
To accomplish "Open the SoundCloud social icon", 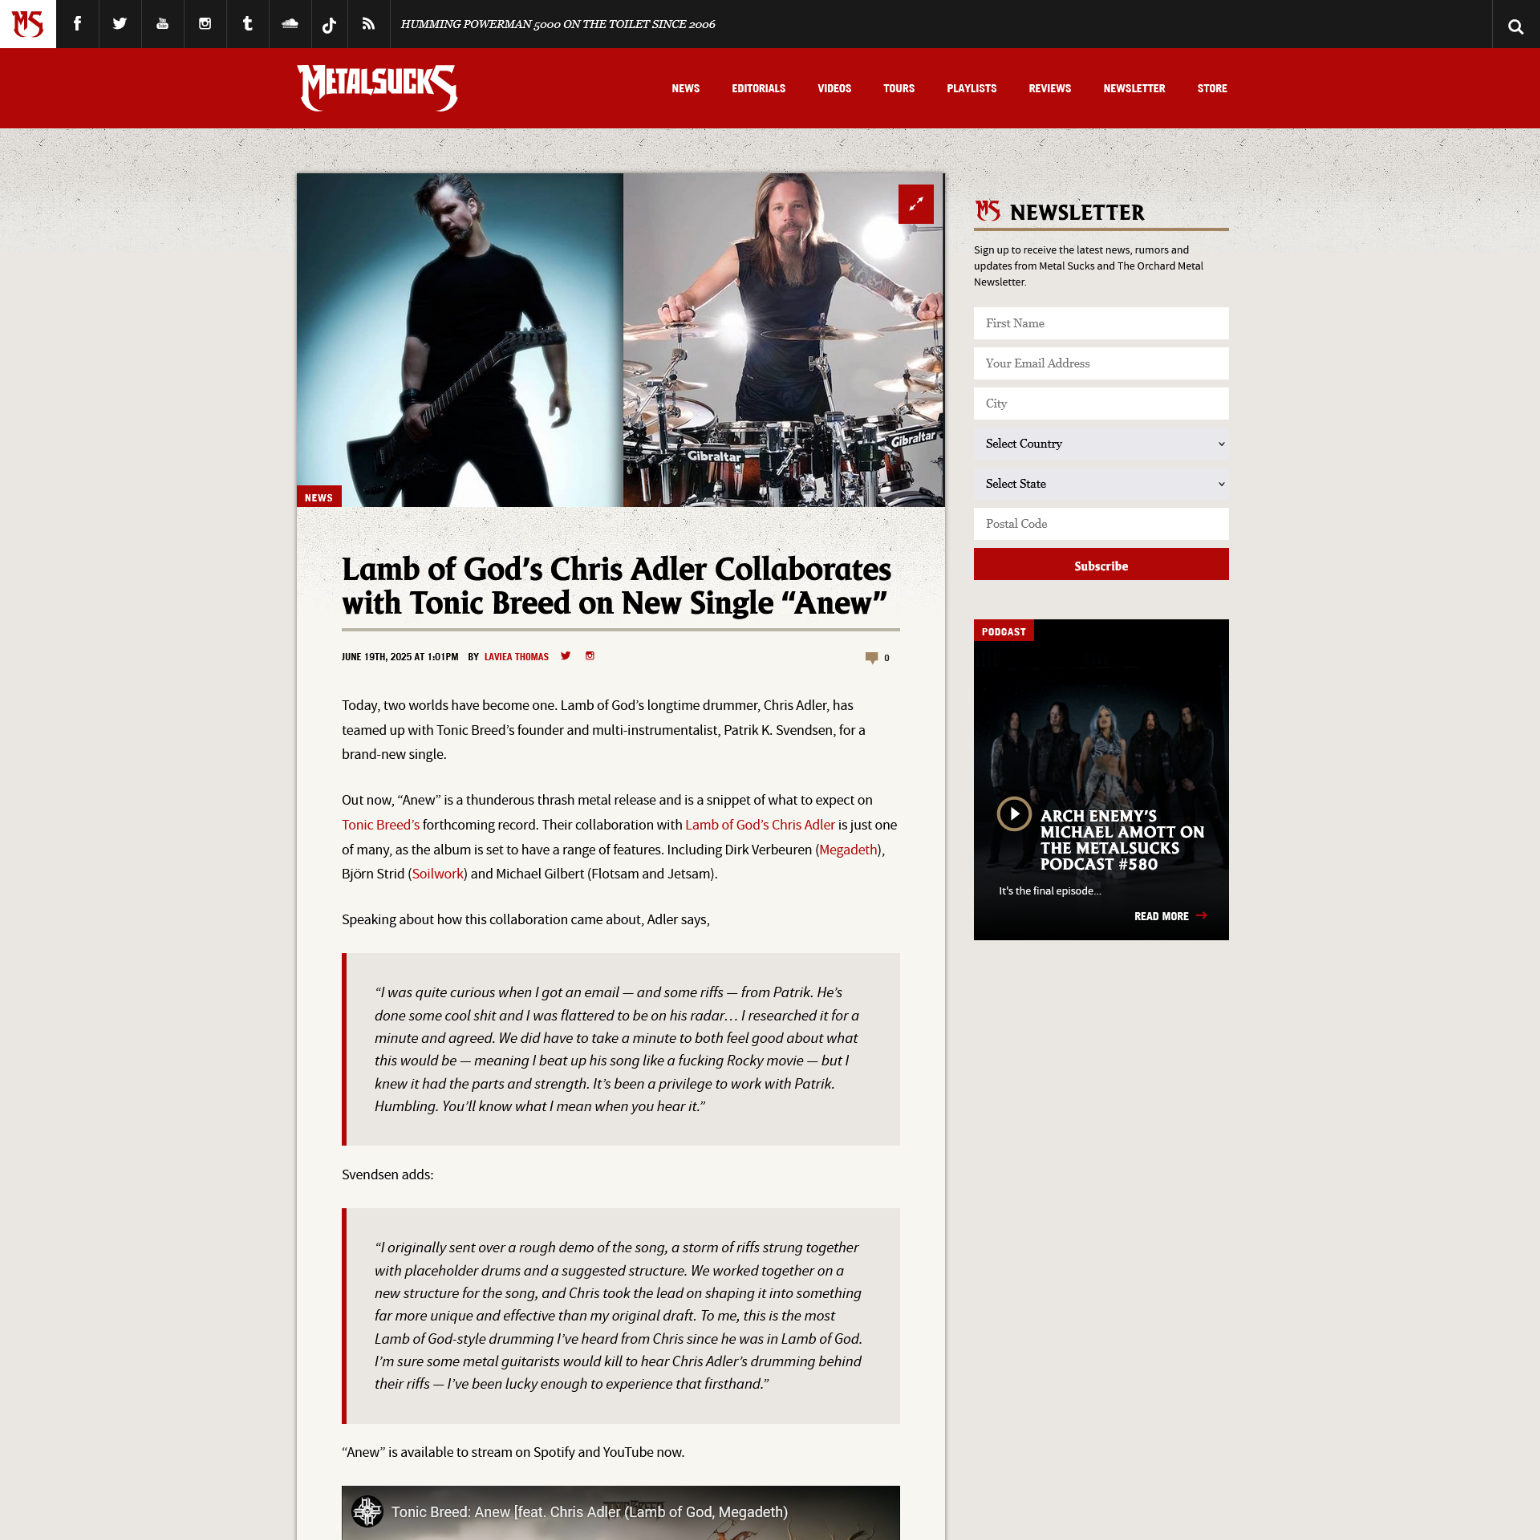I will pyautogui.click(x=290, y=24).
